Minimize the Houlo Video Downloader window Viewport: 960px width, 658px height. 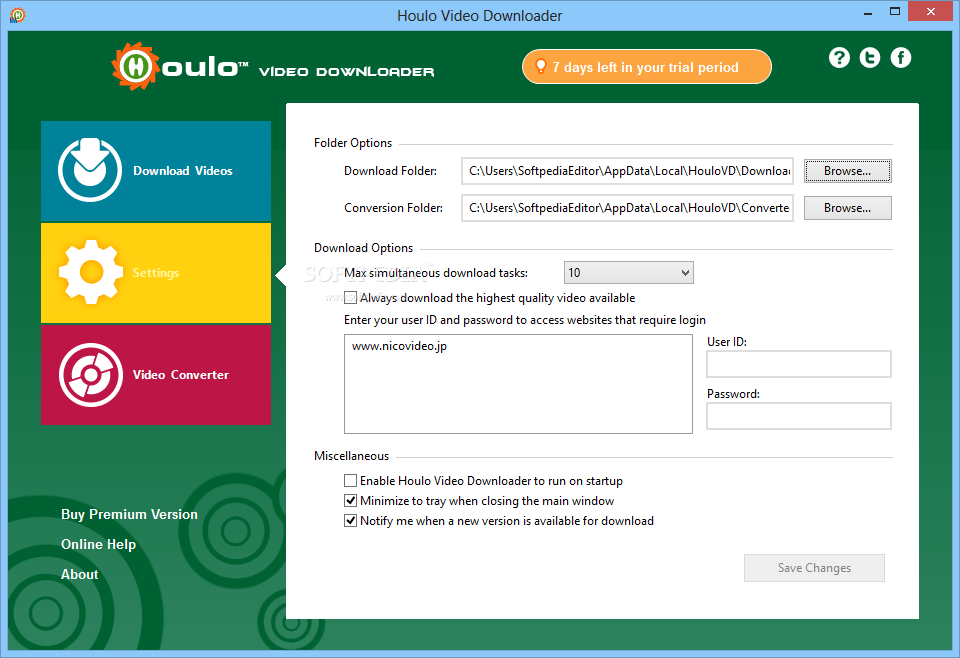[x=868, y=12]
